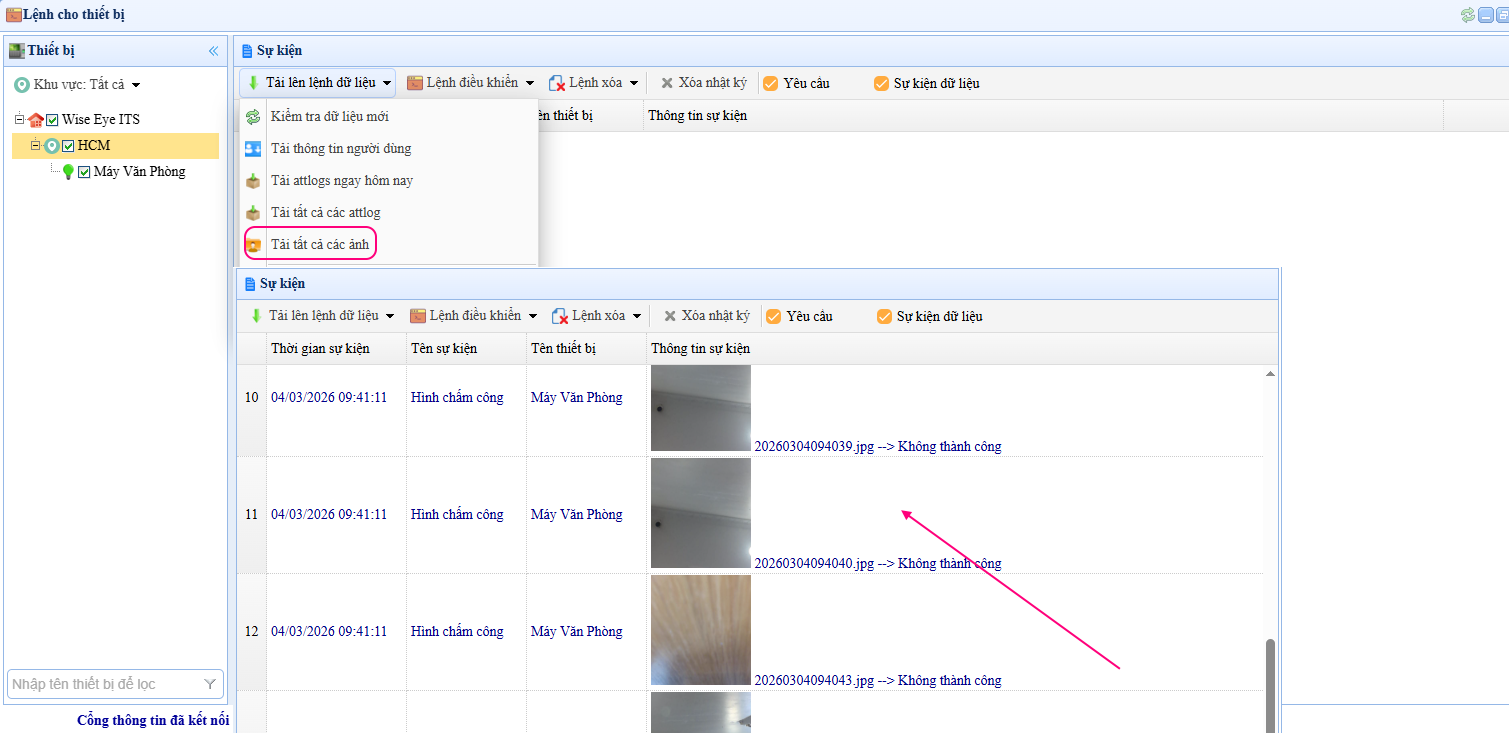Expand the upper Lệnh xóa dropdown
Screen dimensions: 1509x733
[x=594, y=83]
